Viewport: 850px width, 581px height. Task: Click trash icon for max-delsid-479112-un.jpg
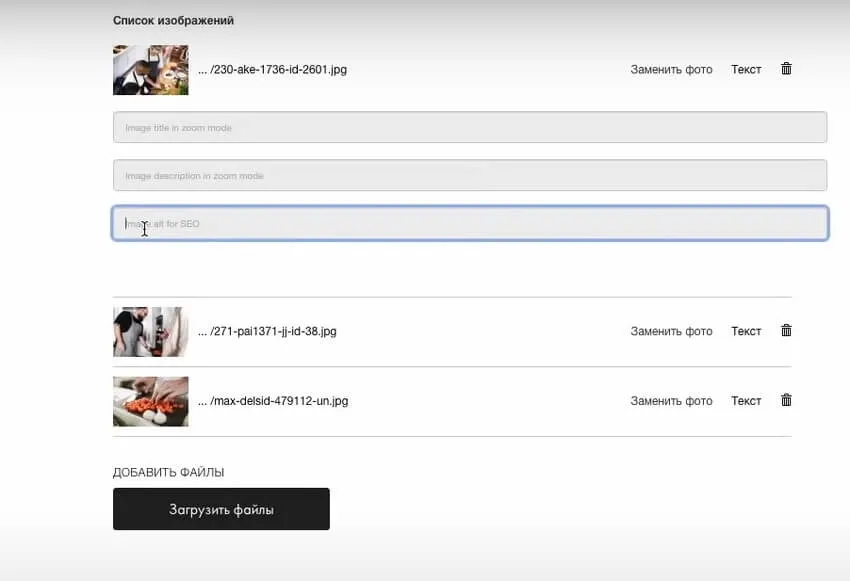click(x=786, y=401)
